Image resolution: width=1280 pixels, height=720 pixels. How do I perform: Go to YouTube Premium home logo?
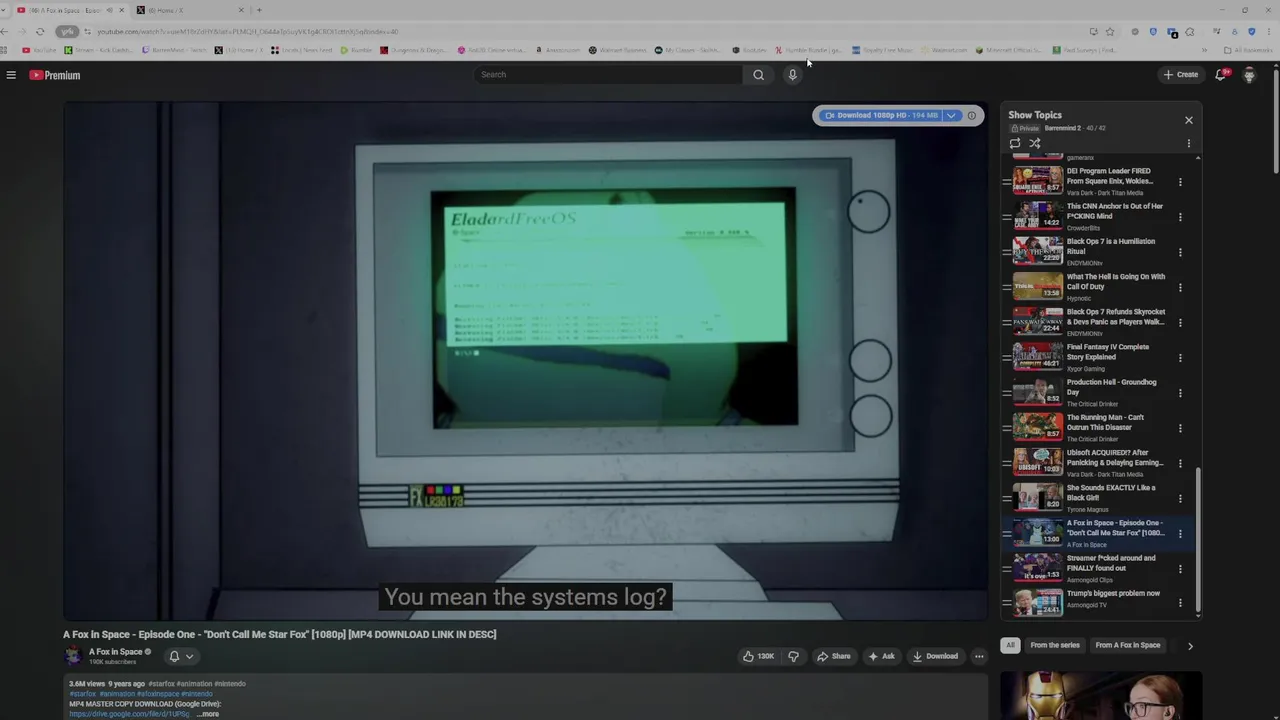click(x=55, y=75)
